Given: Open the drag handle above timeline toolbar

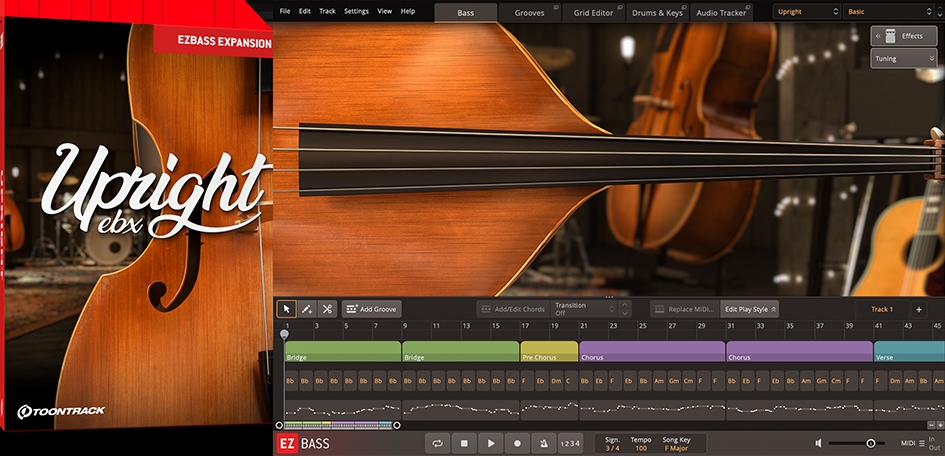Looking at the screenshot, I should click(609, 297).
